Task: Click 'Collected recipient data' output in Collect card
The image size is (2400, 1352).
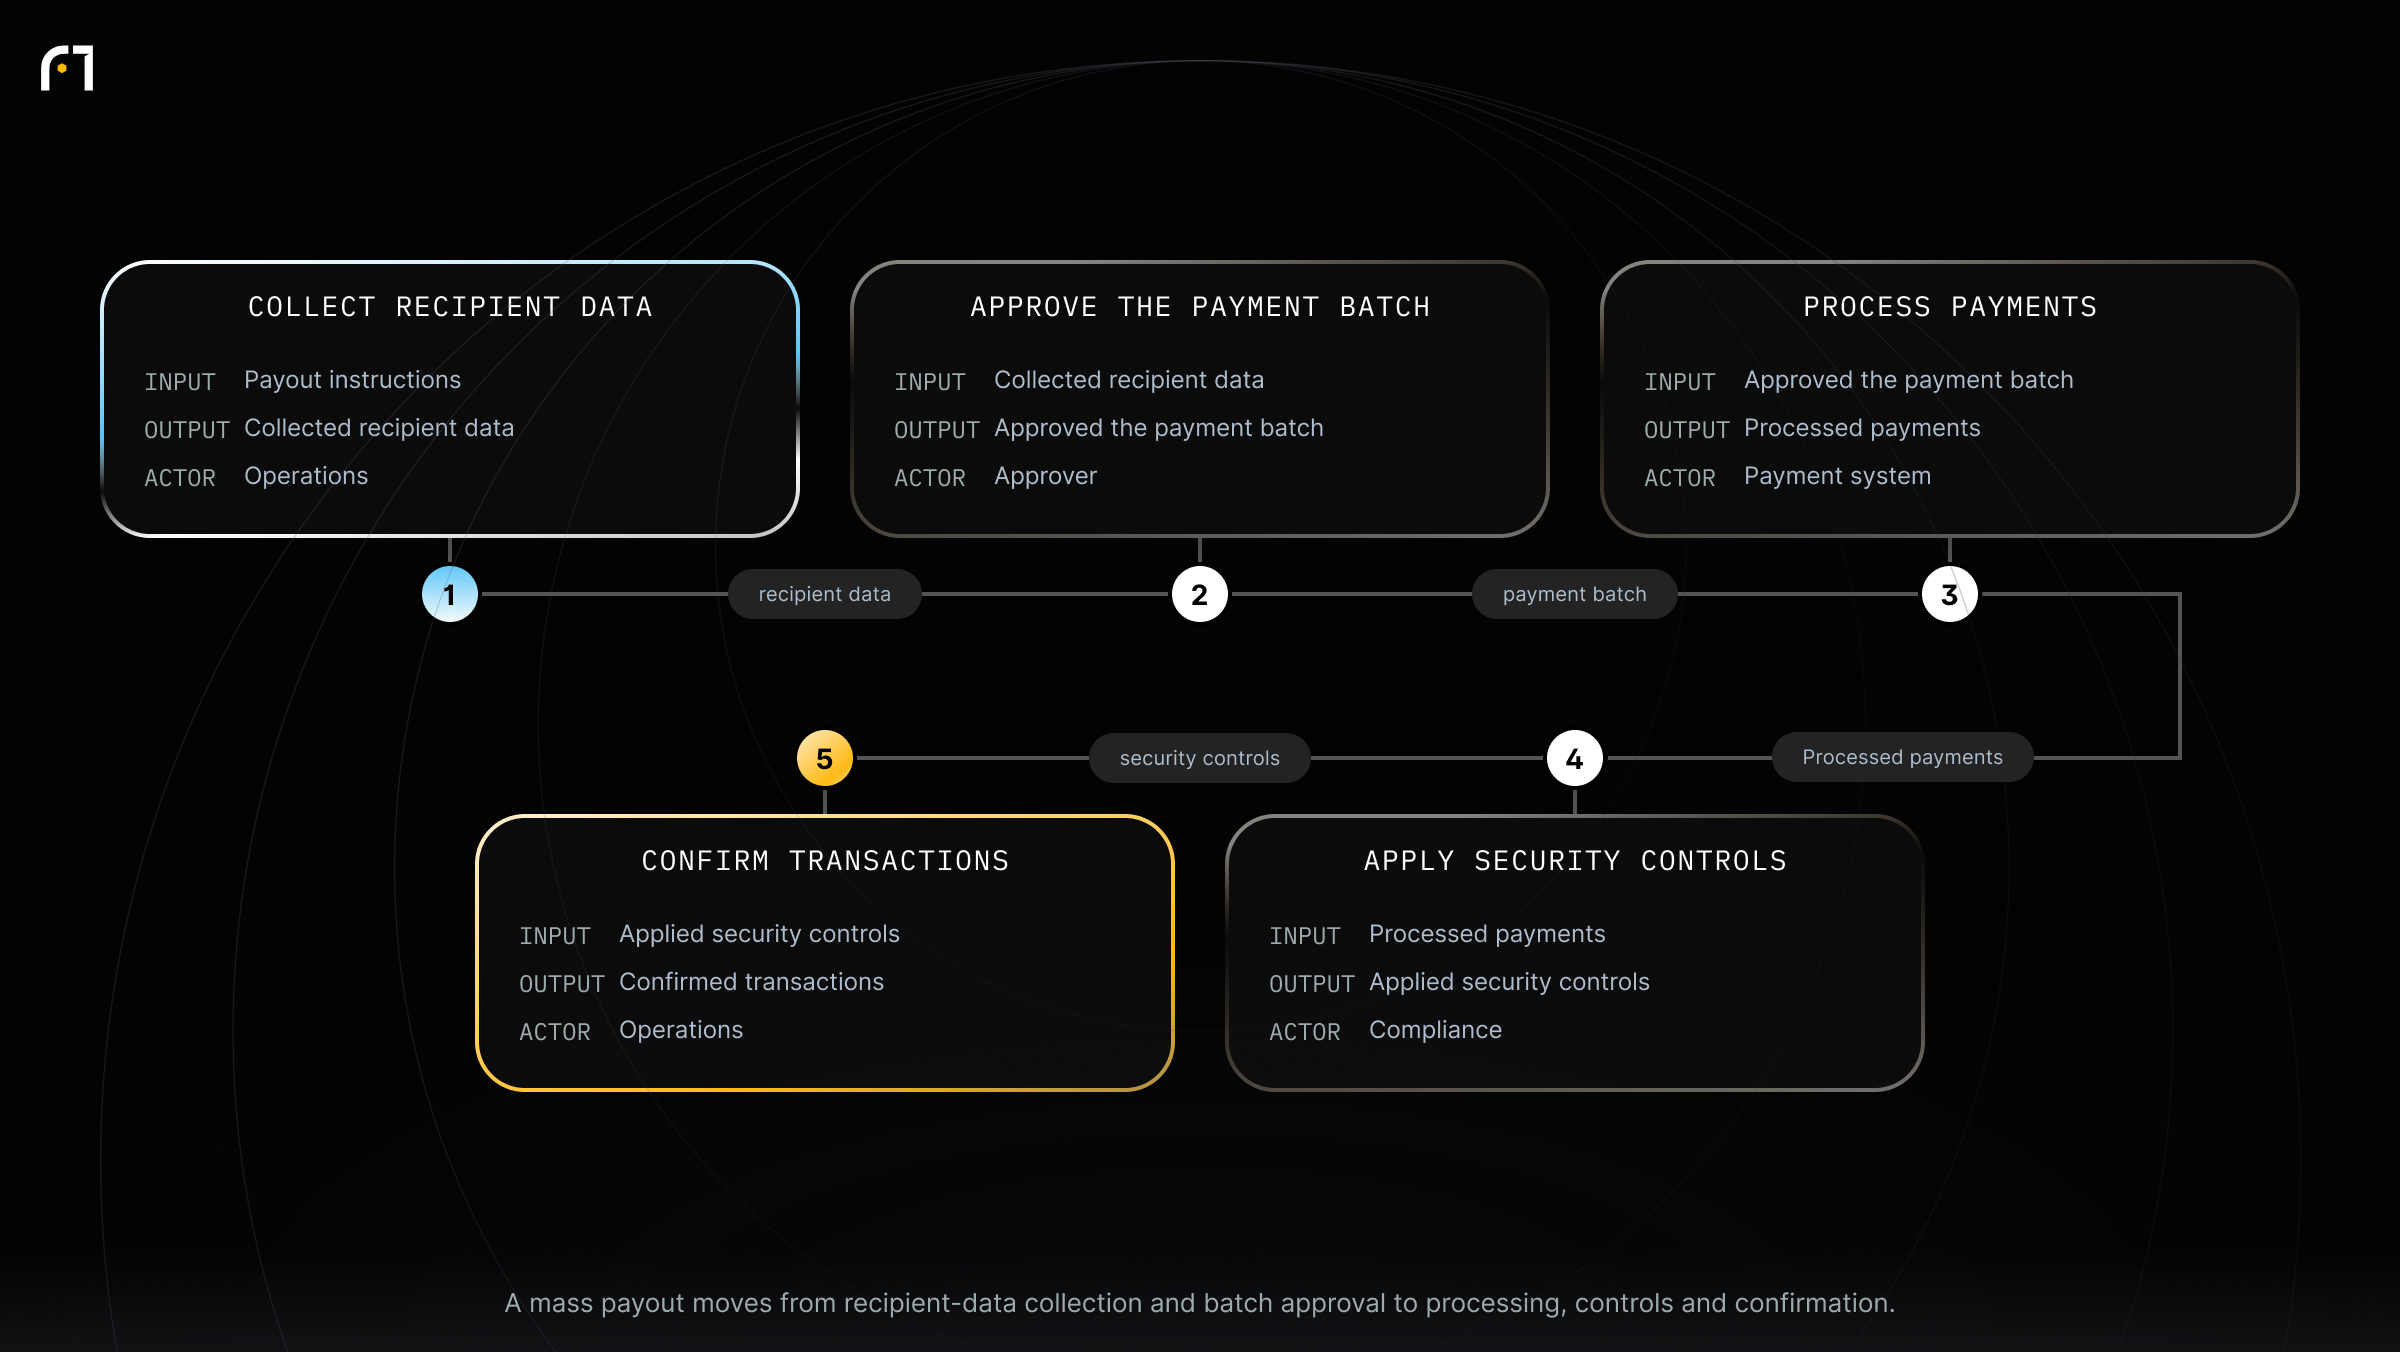Action: [x=379, y=428]
